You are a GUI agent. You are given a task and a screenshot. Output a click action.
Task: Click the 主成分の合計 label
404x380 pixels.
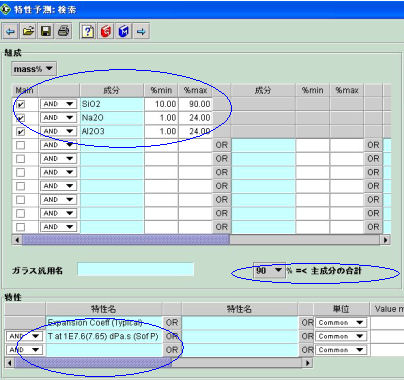coord(336,271)
